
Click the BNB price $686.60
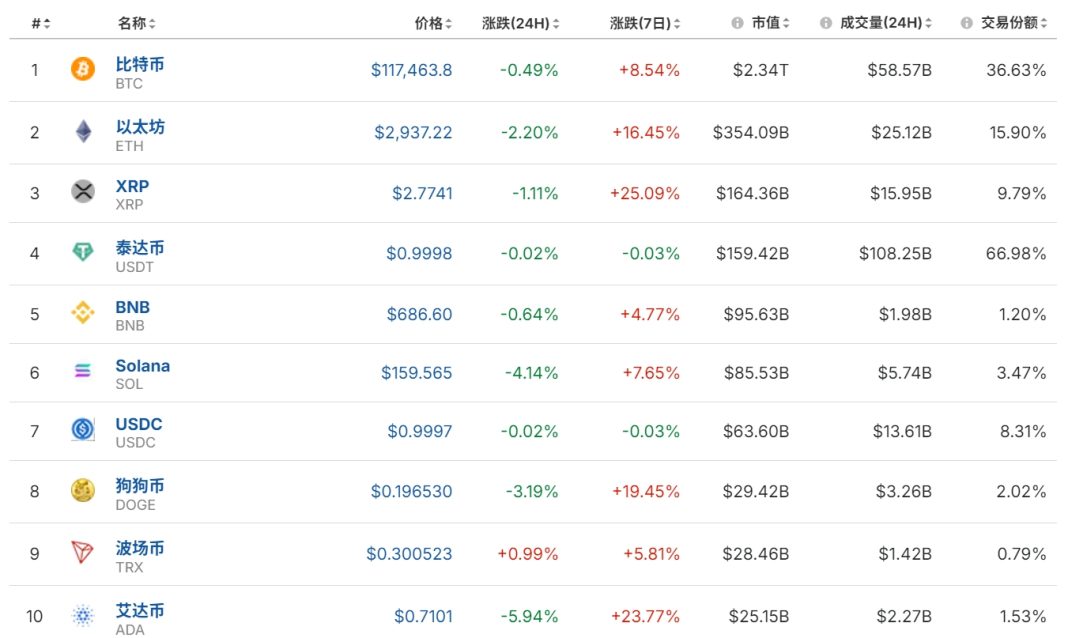(420, 314)
